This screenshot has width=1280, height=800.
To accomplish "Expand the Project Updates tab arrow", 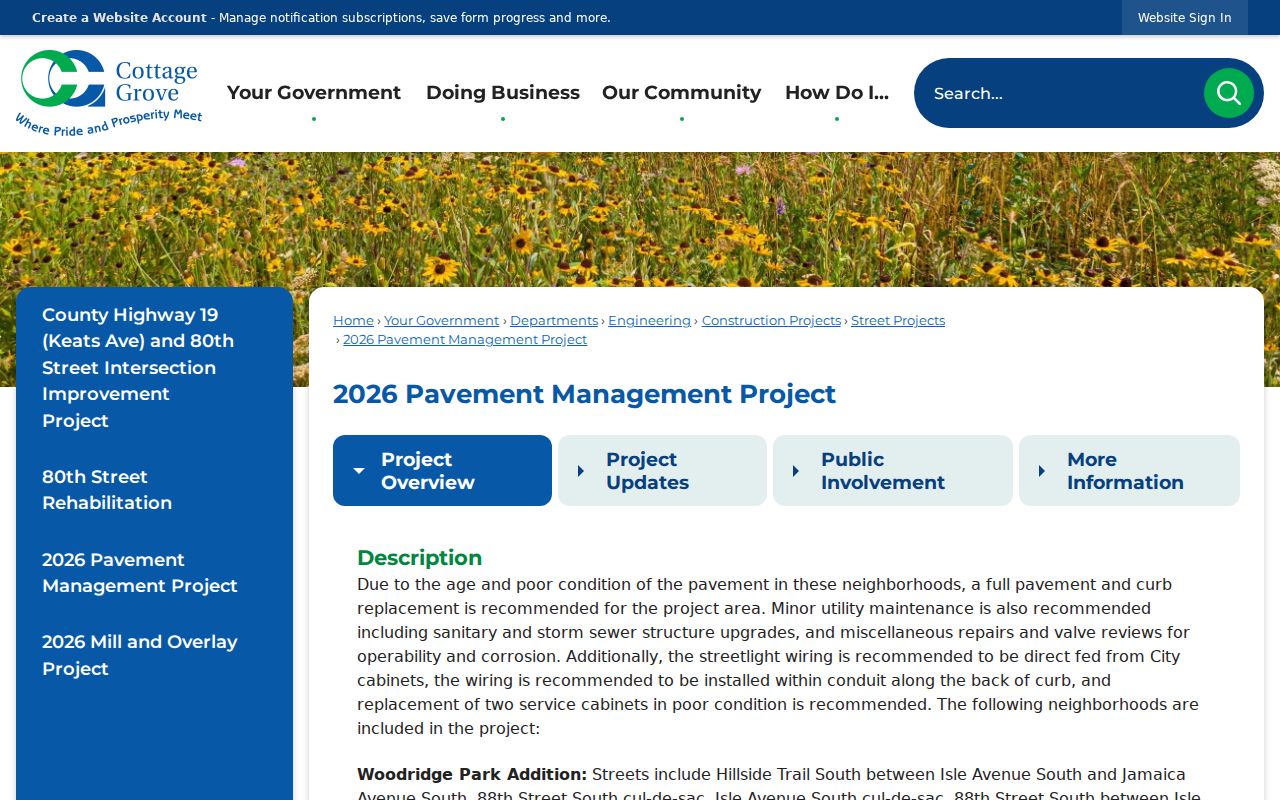I will pyautogui.click(x=581, y=471).
